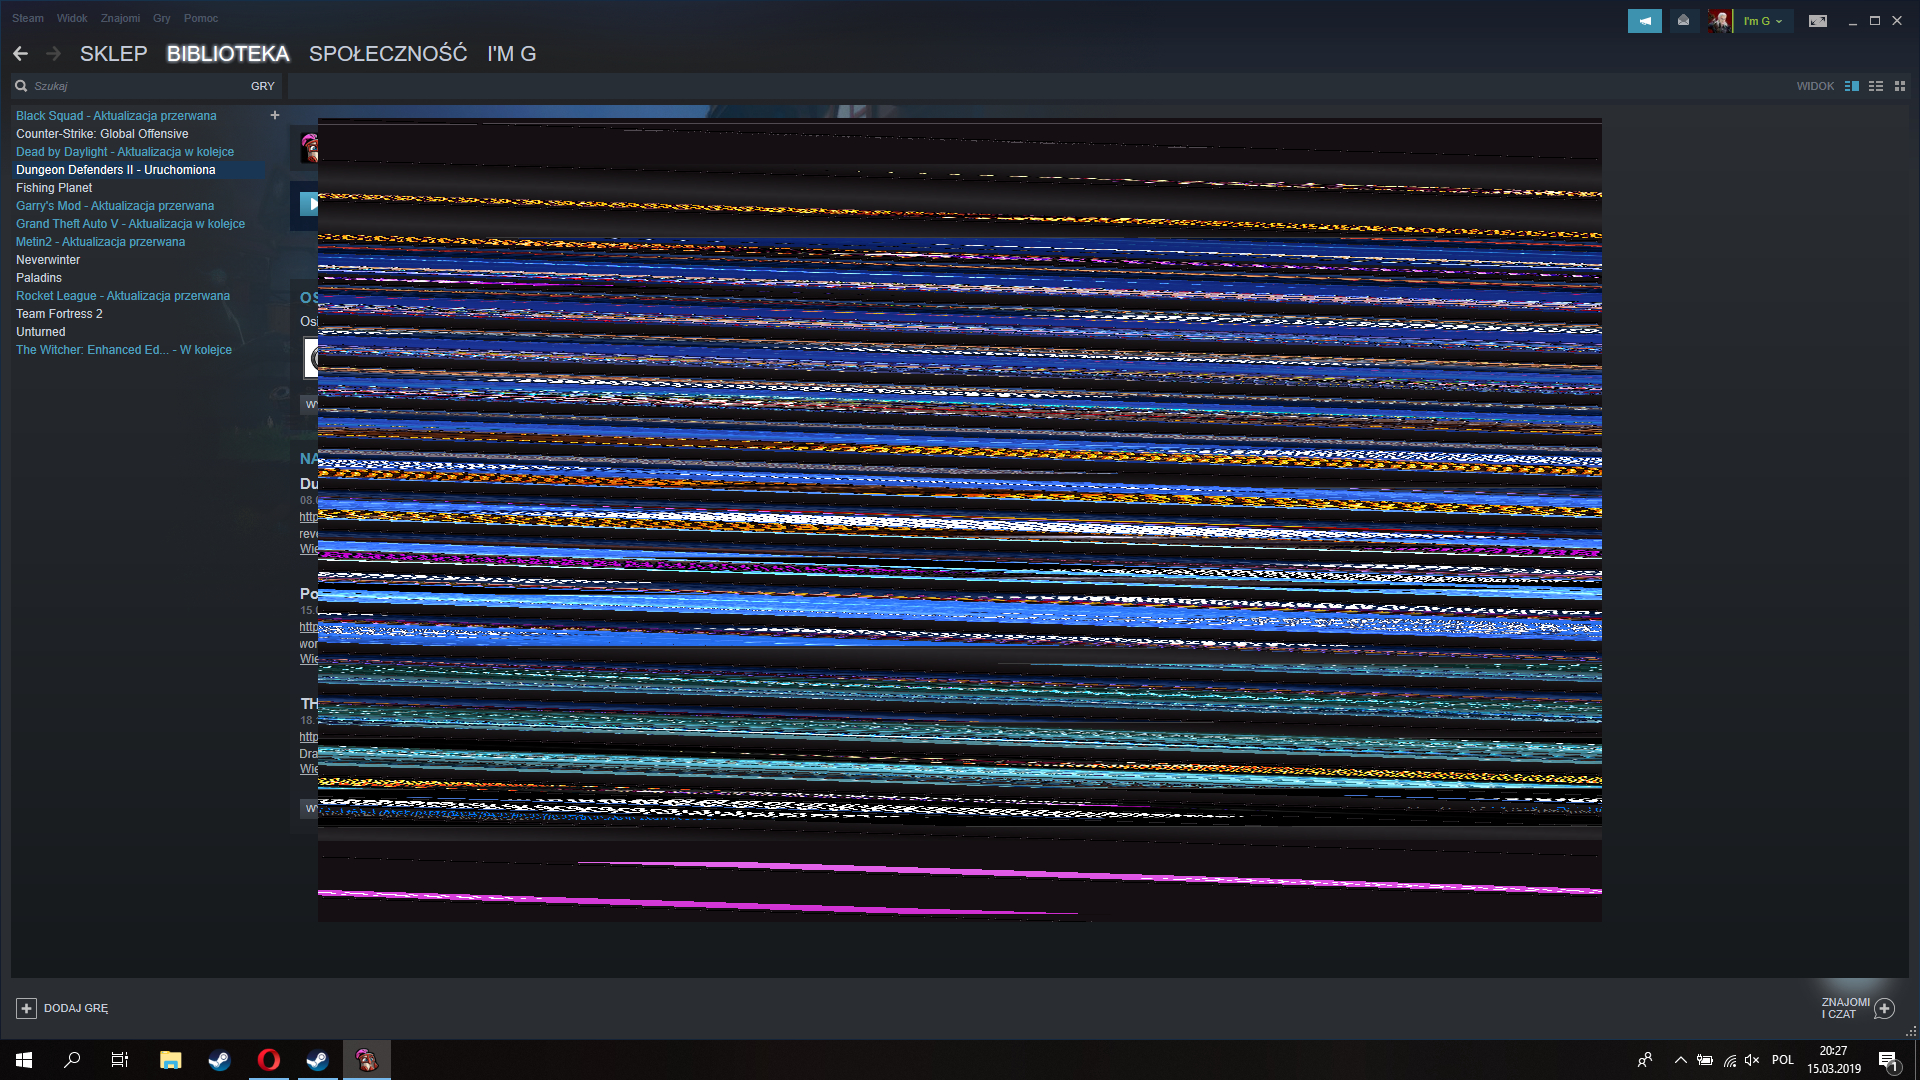Open the inbox envelope icon
1920x1080 pixels.
tap(1684, 21)
